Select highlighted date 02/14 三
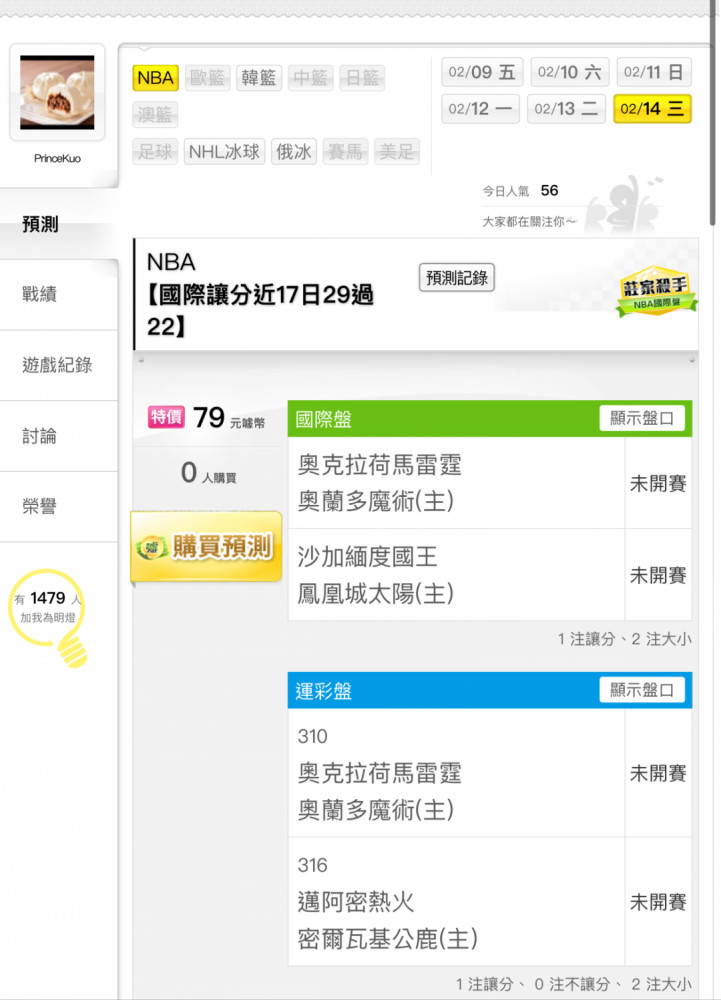Image resolution: width=721 pixels, height=1000 pixels. (652, 108)
